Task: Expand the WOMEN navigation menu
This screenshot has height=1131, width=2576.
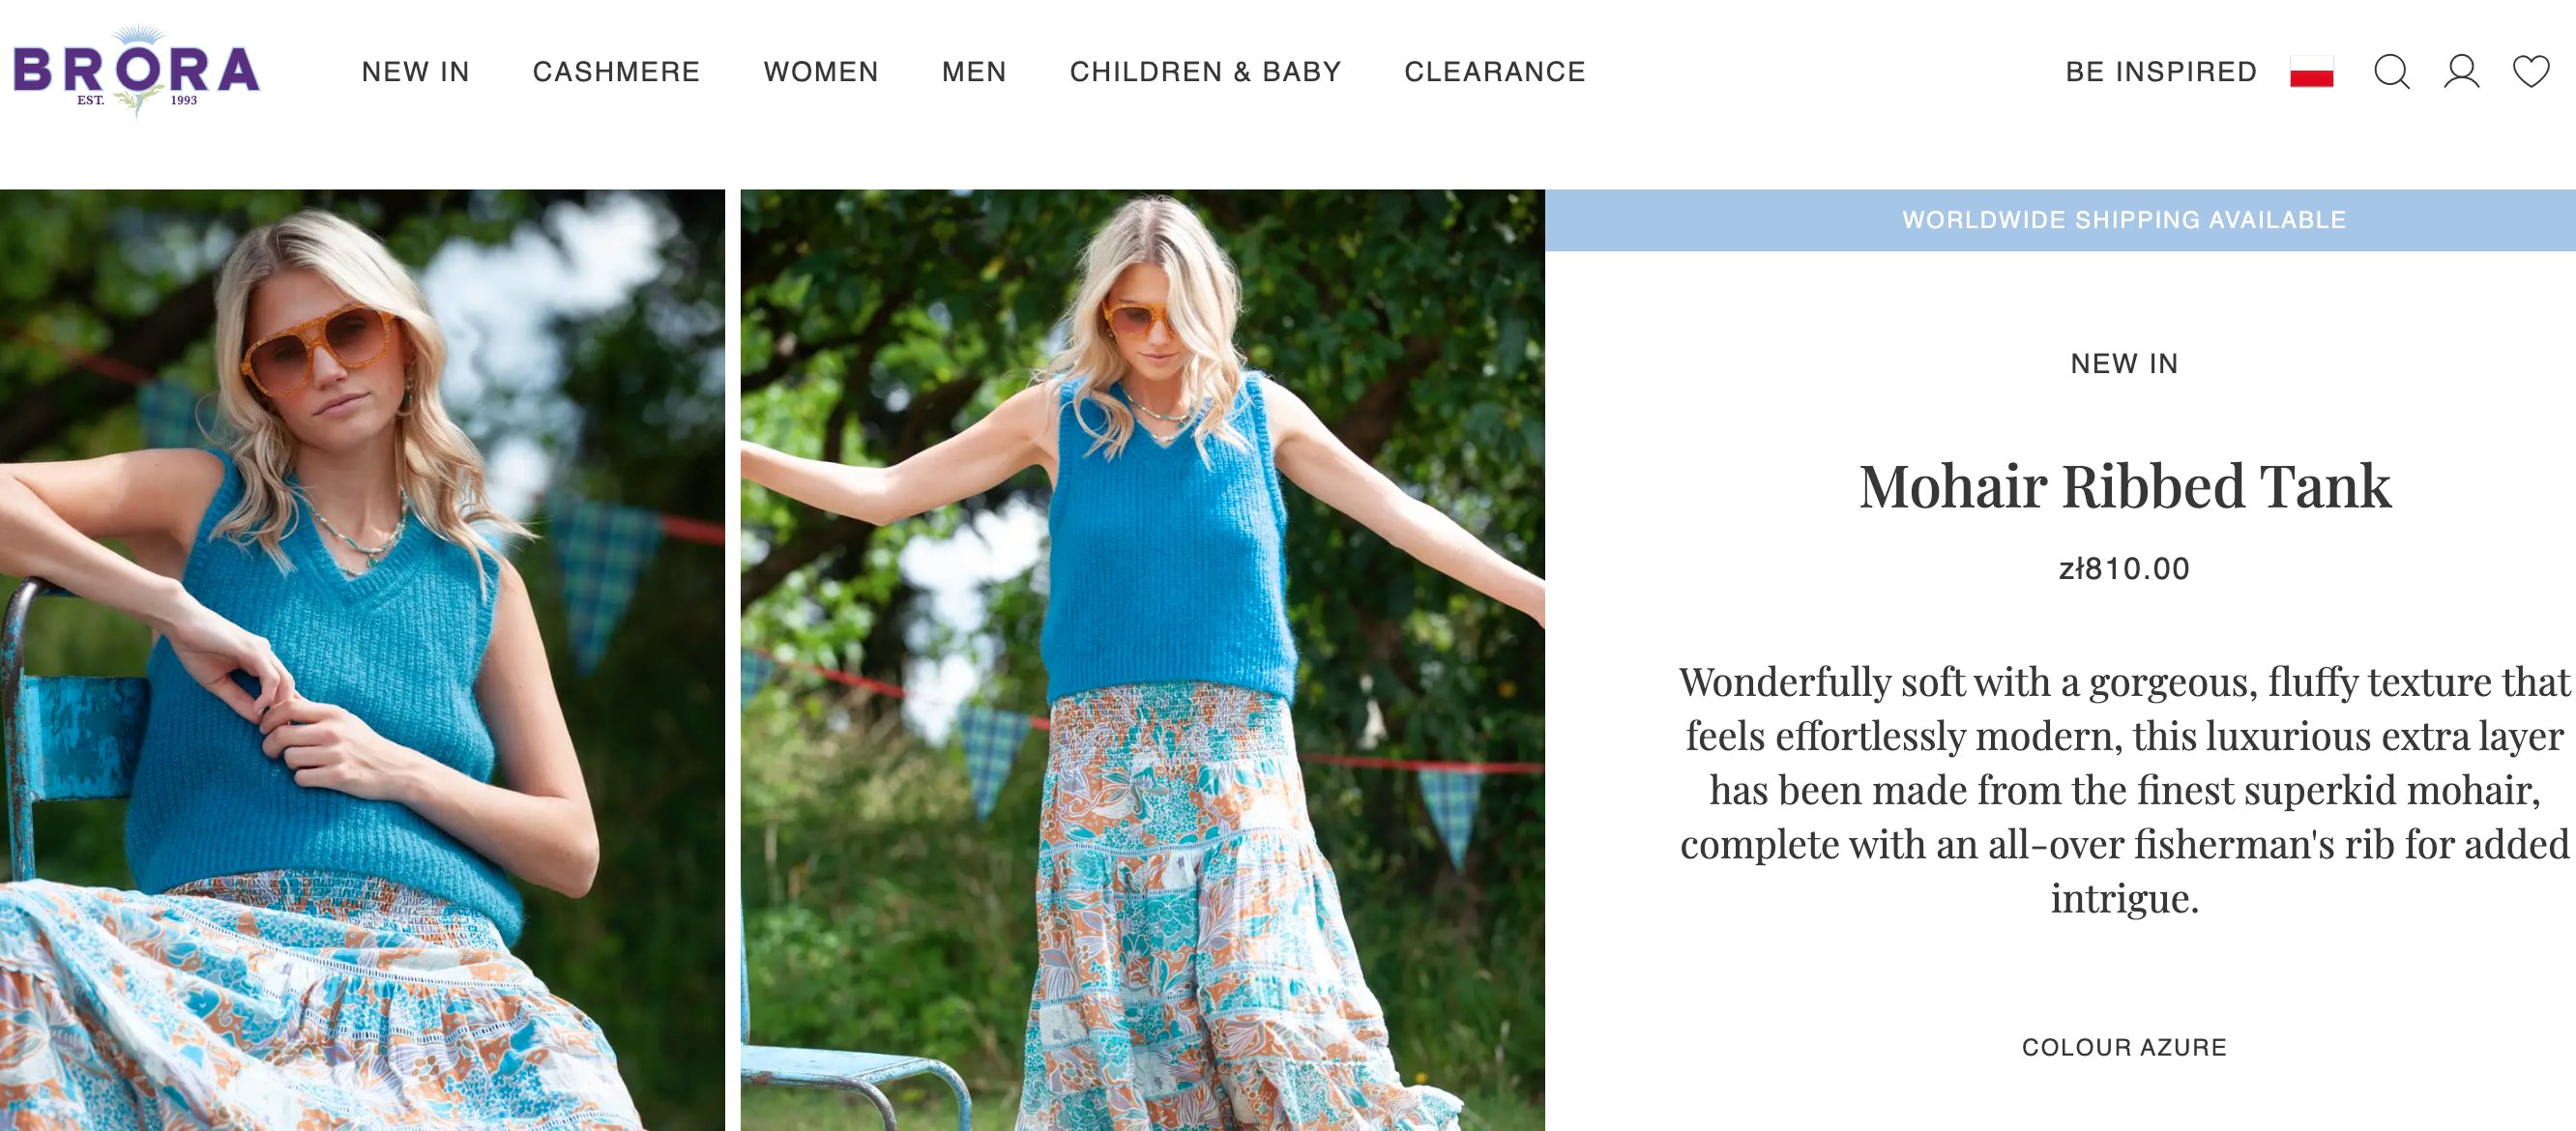Action: [x=821, y=72]
